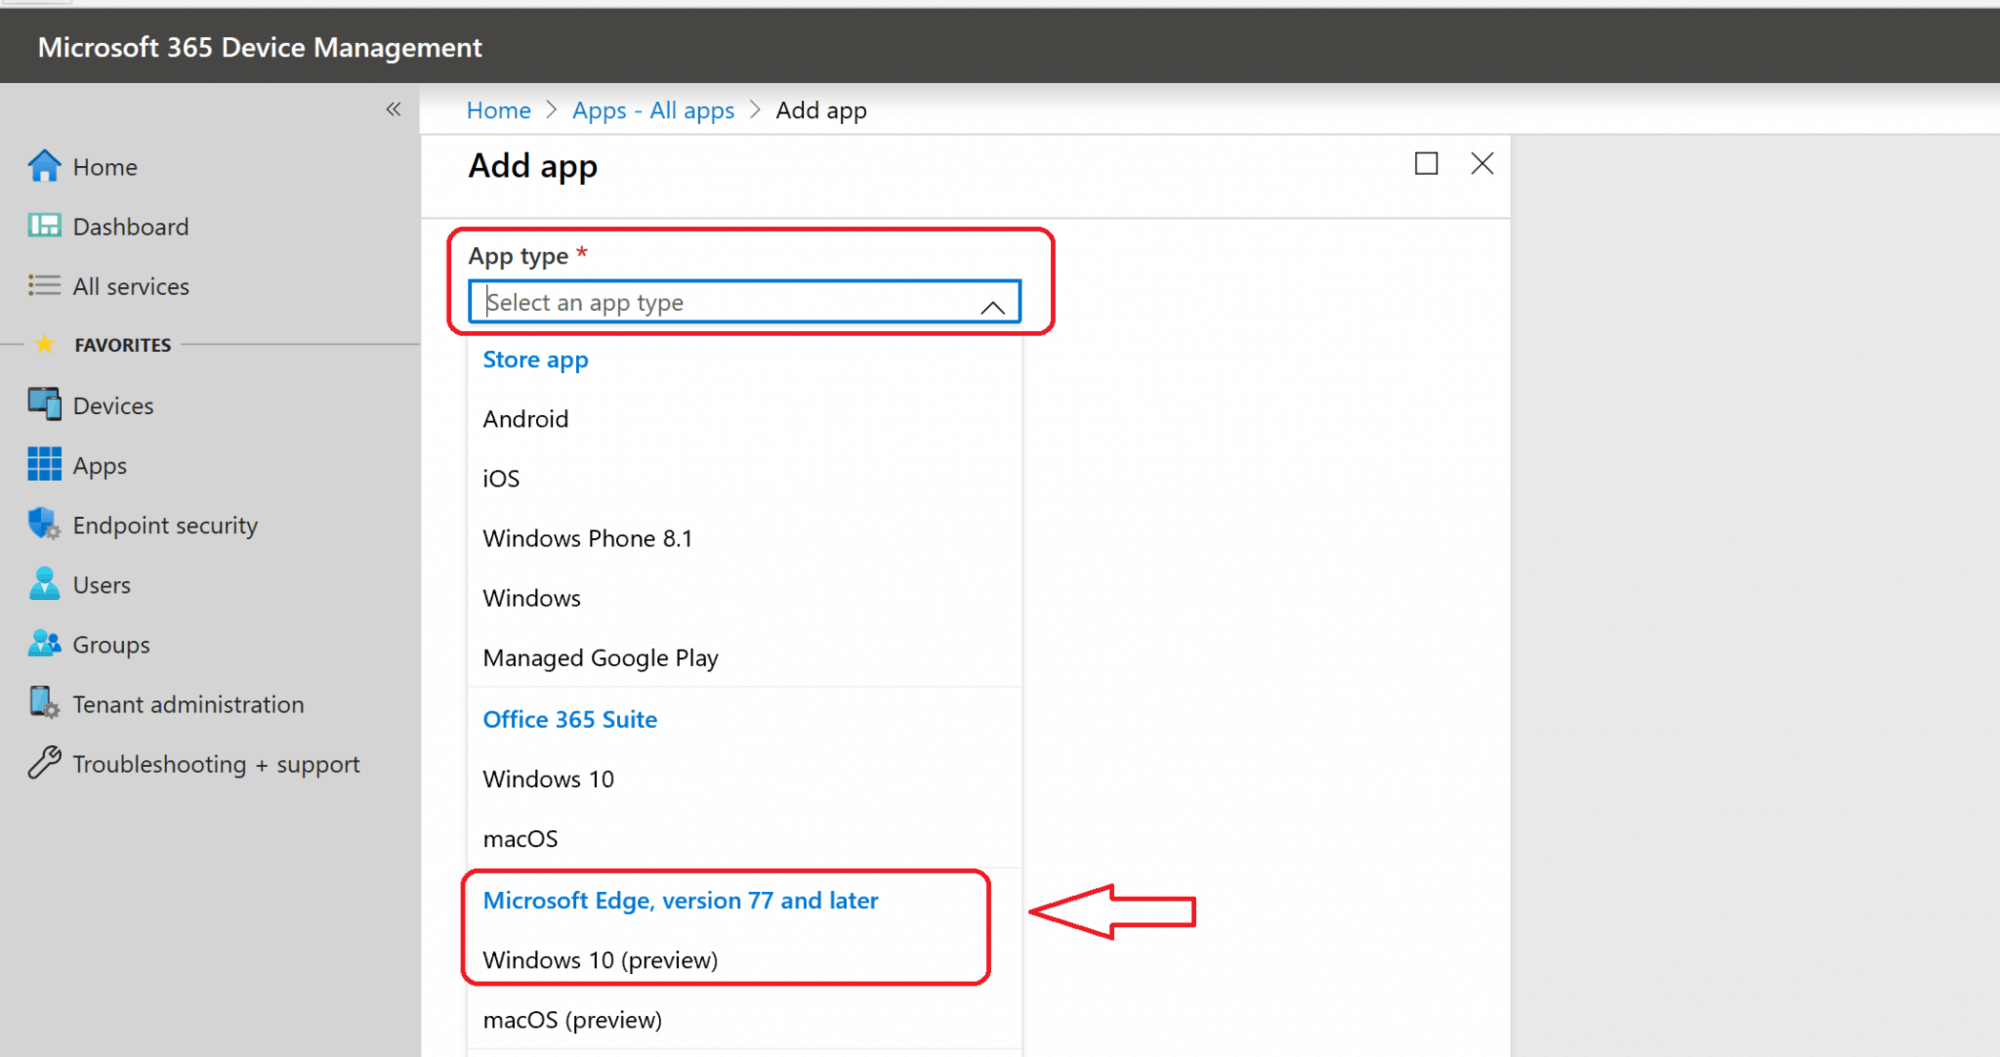Click the Endpoint security shield icon
This screenshot has height=1057, width=2000.
click(44, 524)
